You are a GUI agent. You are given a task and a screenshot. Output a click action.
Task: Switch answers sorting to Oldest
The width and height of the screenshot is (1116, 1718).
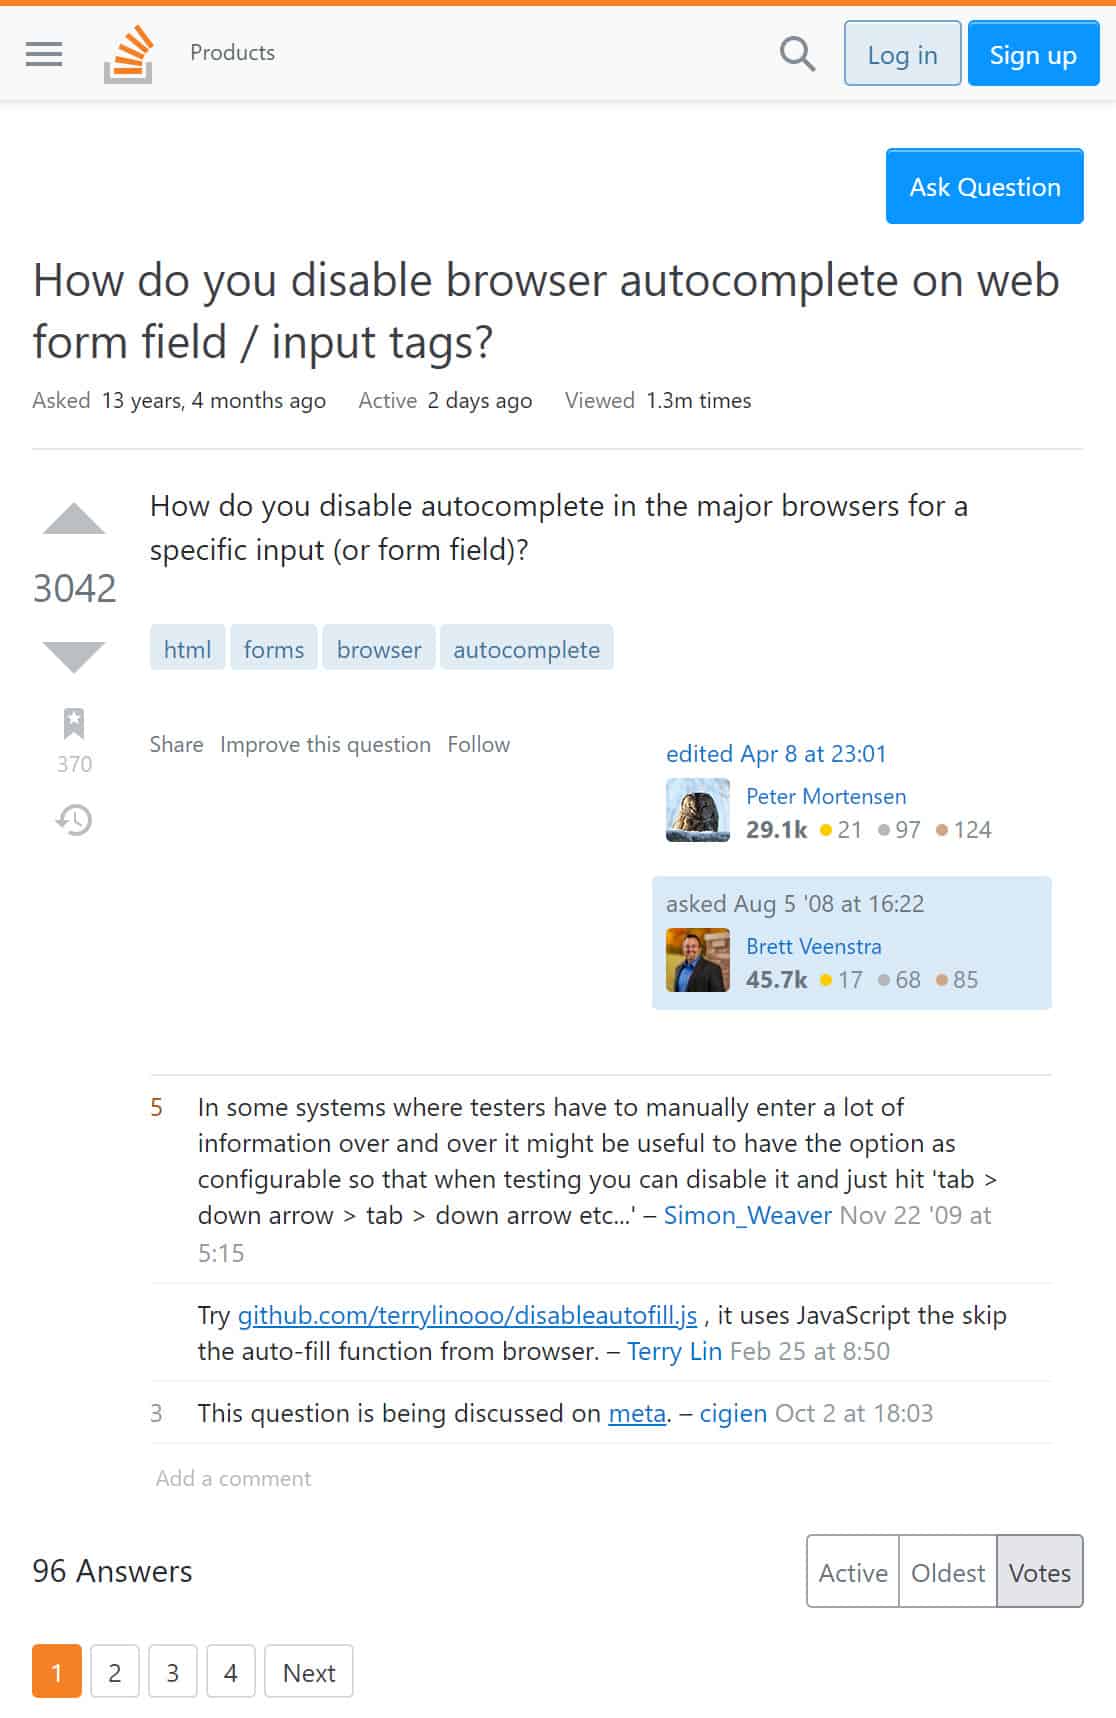pos(946,1571)
